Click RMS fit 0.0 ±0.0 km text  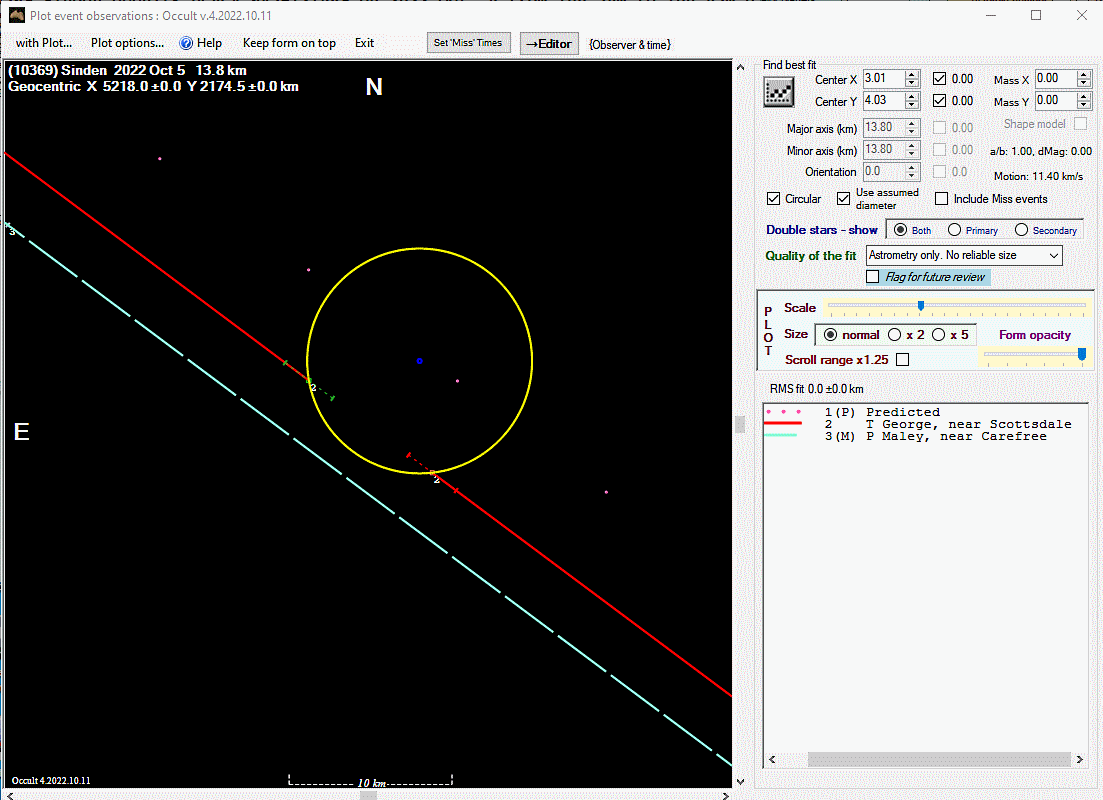tap(817, 388)
